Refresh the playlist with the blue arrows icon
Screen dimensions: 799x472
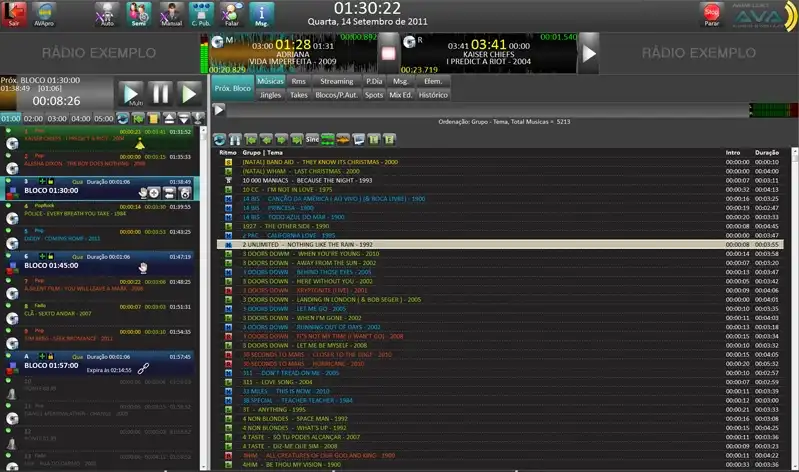point(122,119)
